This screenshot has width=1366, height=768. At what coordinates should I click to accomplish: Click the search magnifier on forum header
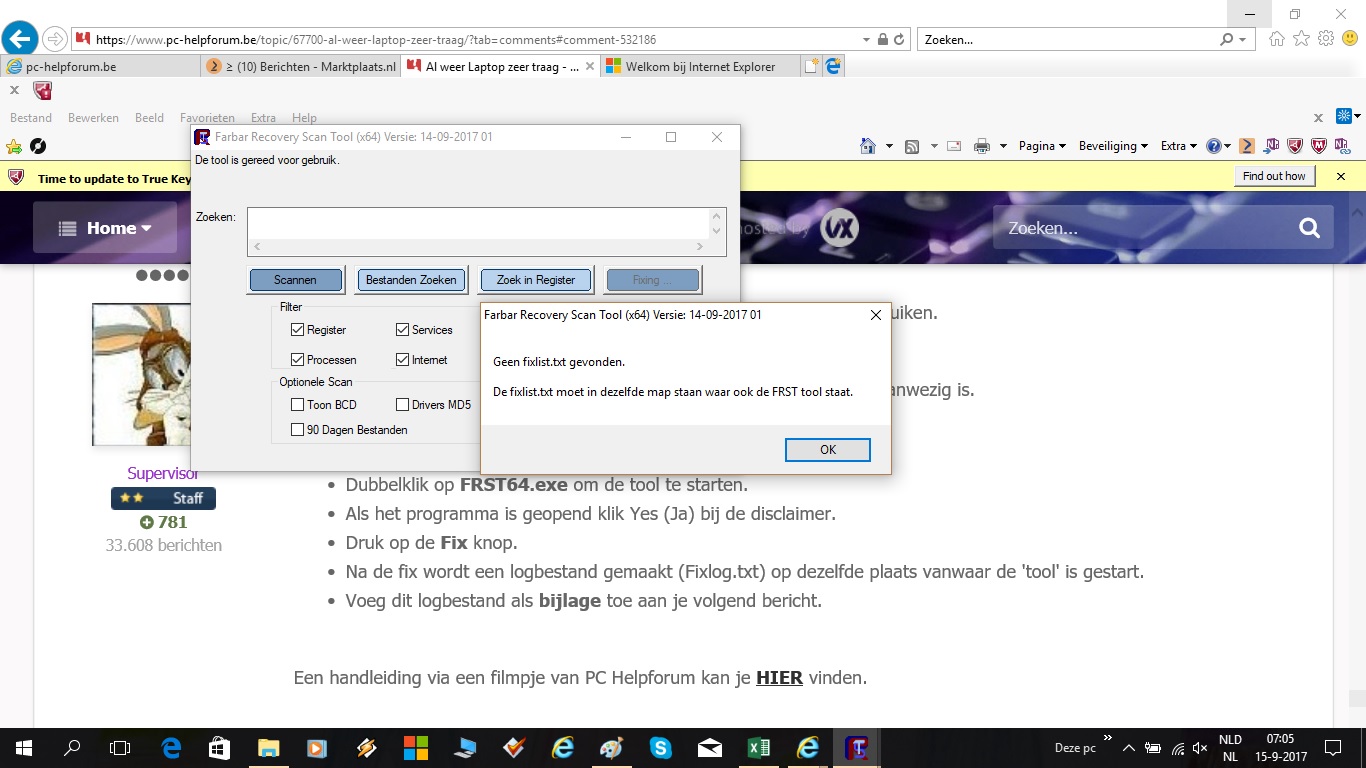coord(1309,228)
